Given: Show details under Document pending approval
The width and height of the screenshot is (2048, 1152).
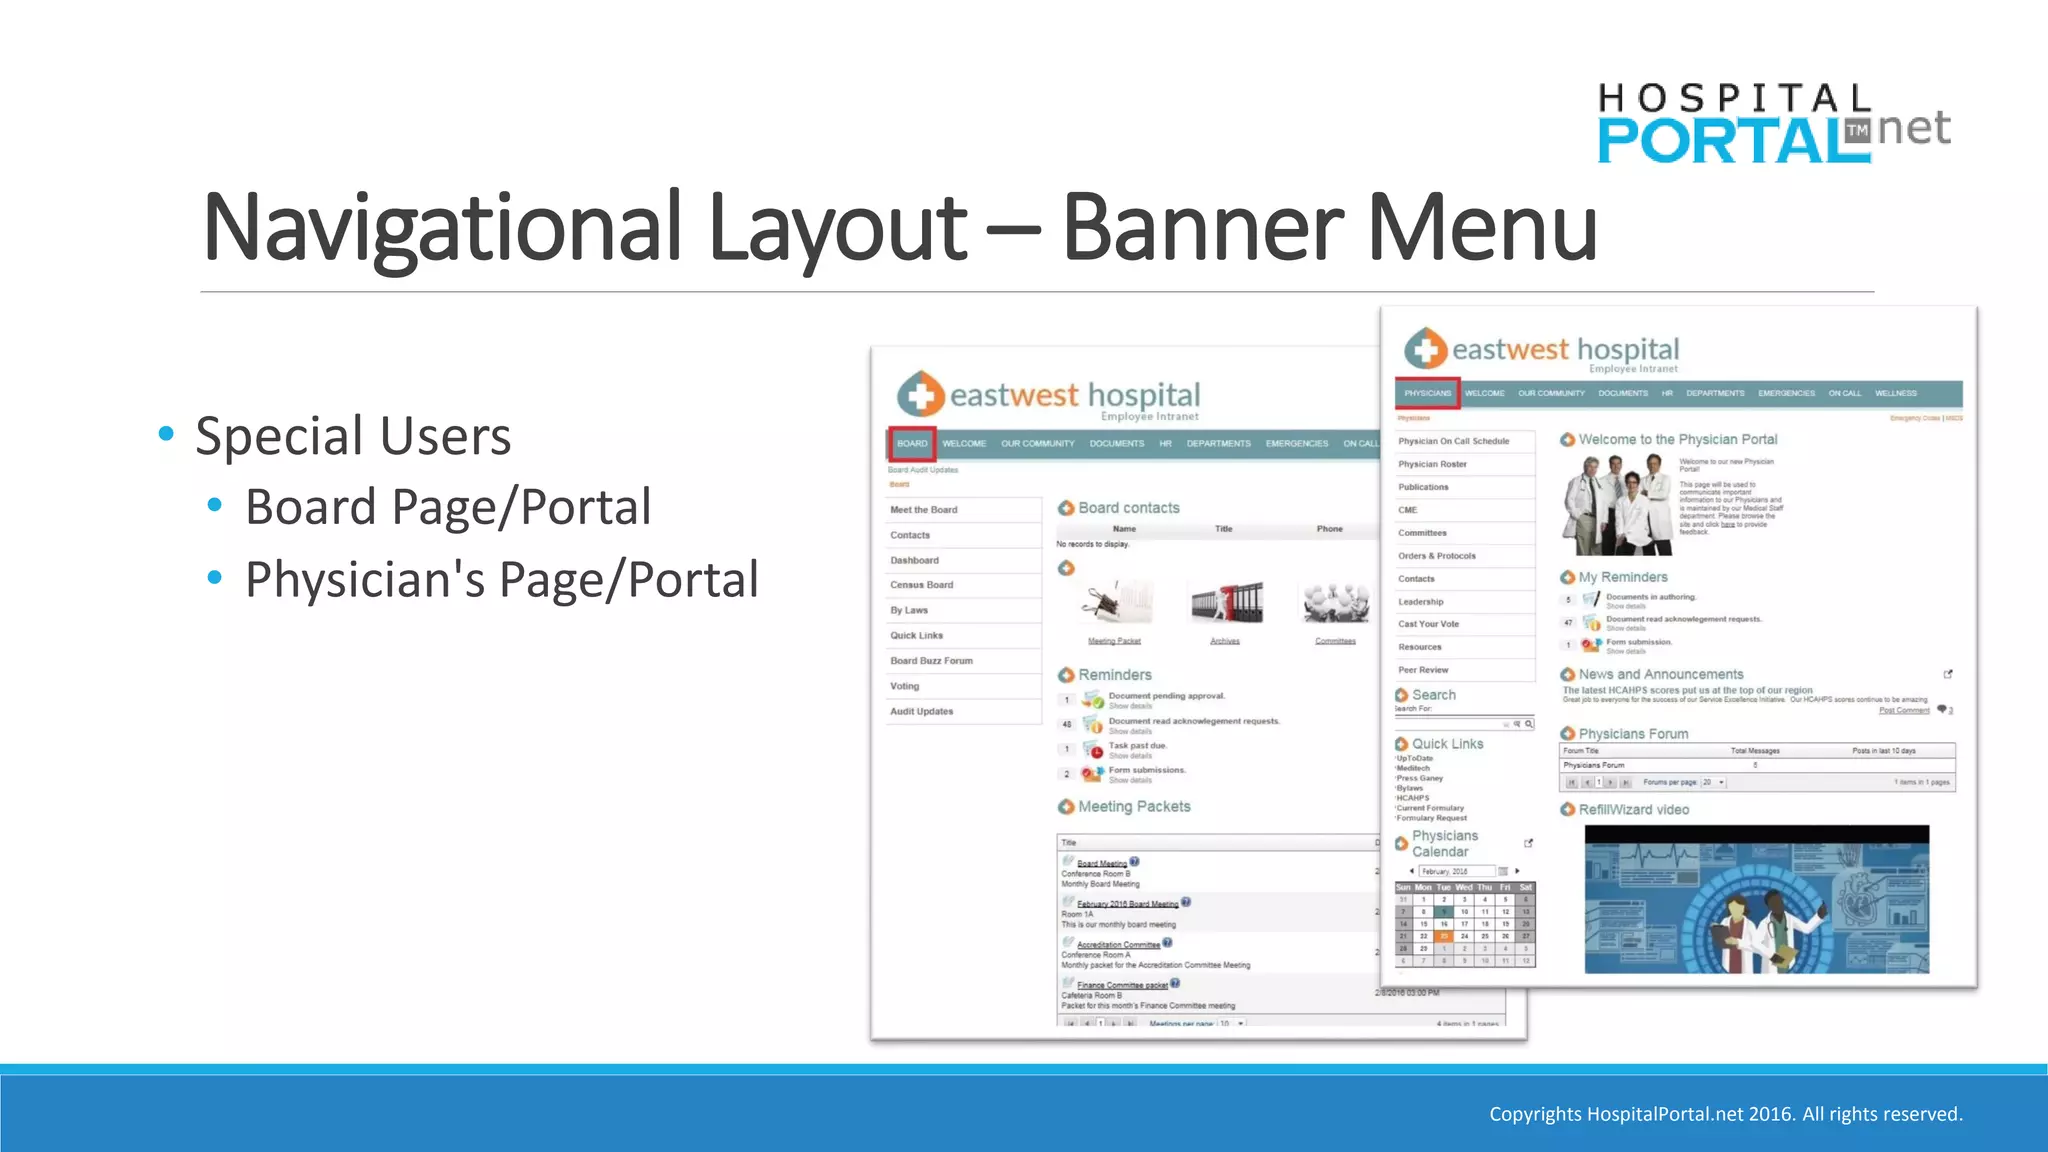Looking at the screenshot, I should (1130, 706).
